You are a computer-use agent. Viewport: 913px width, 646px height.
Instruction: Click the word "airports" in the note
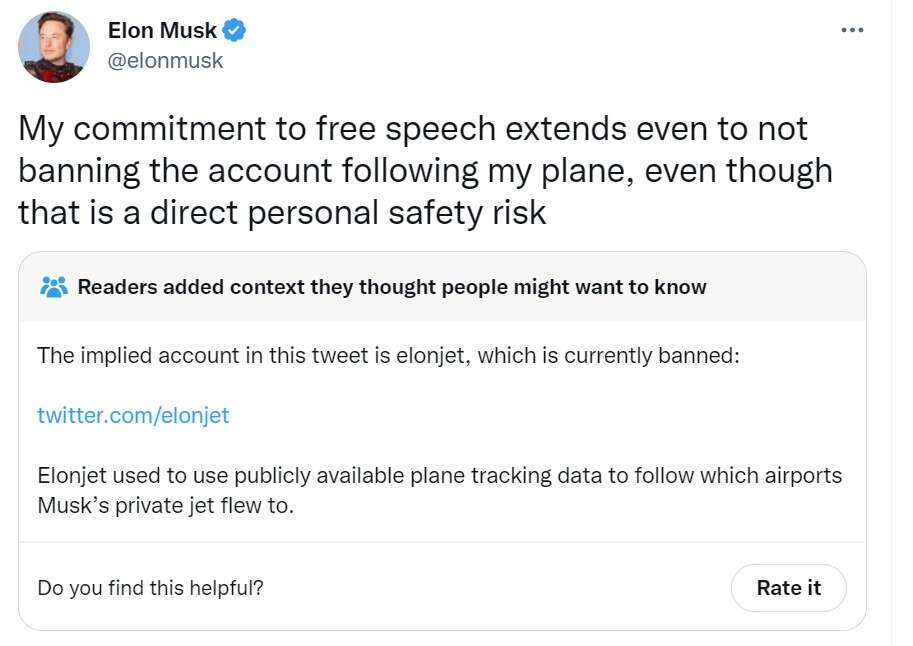click(804, 475)
